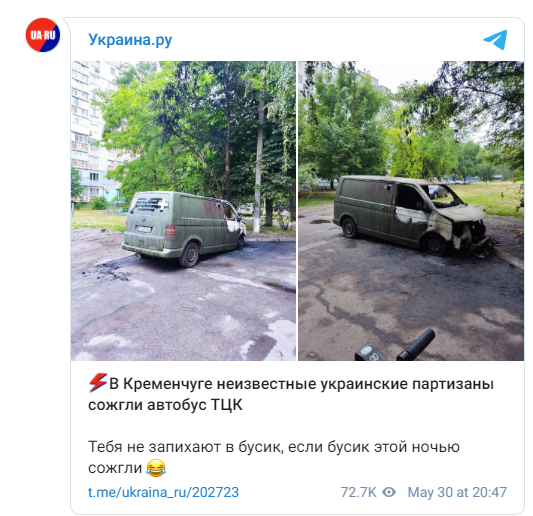Open the left photo of the green van

pos(184,211)
